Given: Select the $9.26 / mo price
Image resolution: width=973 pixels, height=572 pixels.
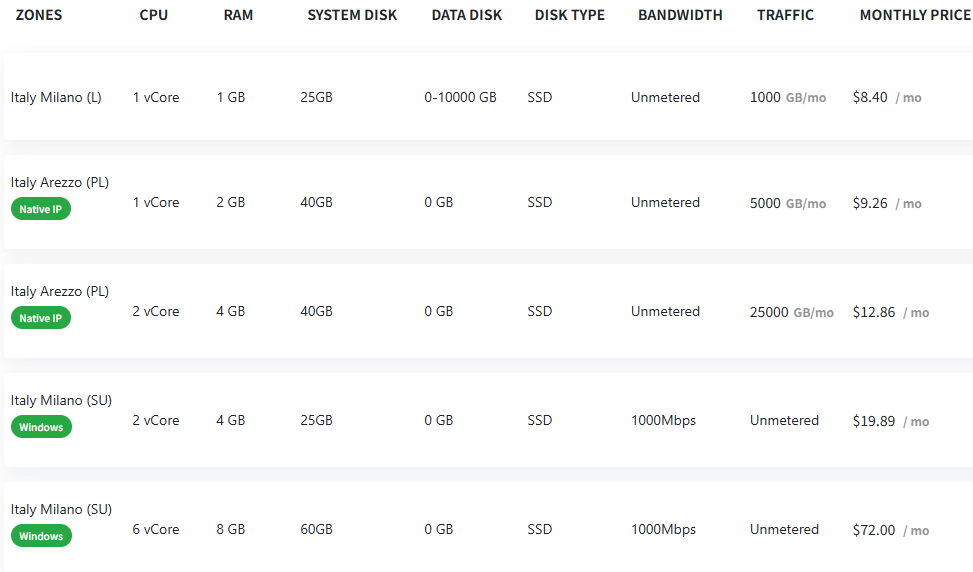Looking at the screenshot, I should tap(887, 203).
